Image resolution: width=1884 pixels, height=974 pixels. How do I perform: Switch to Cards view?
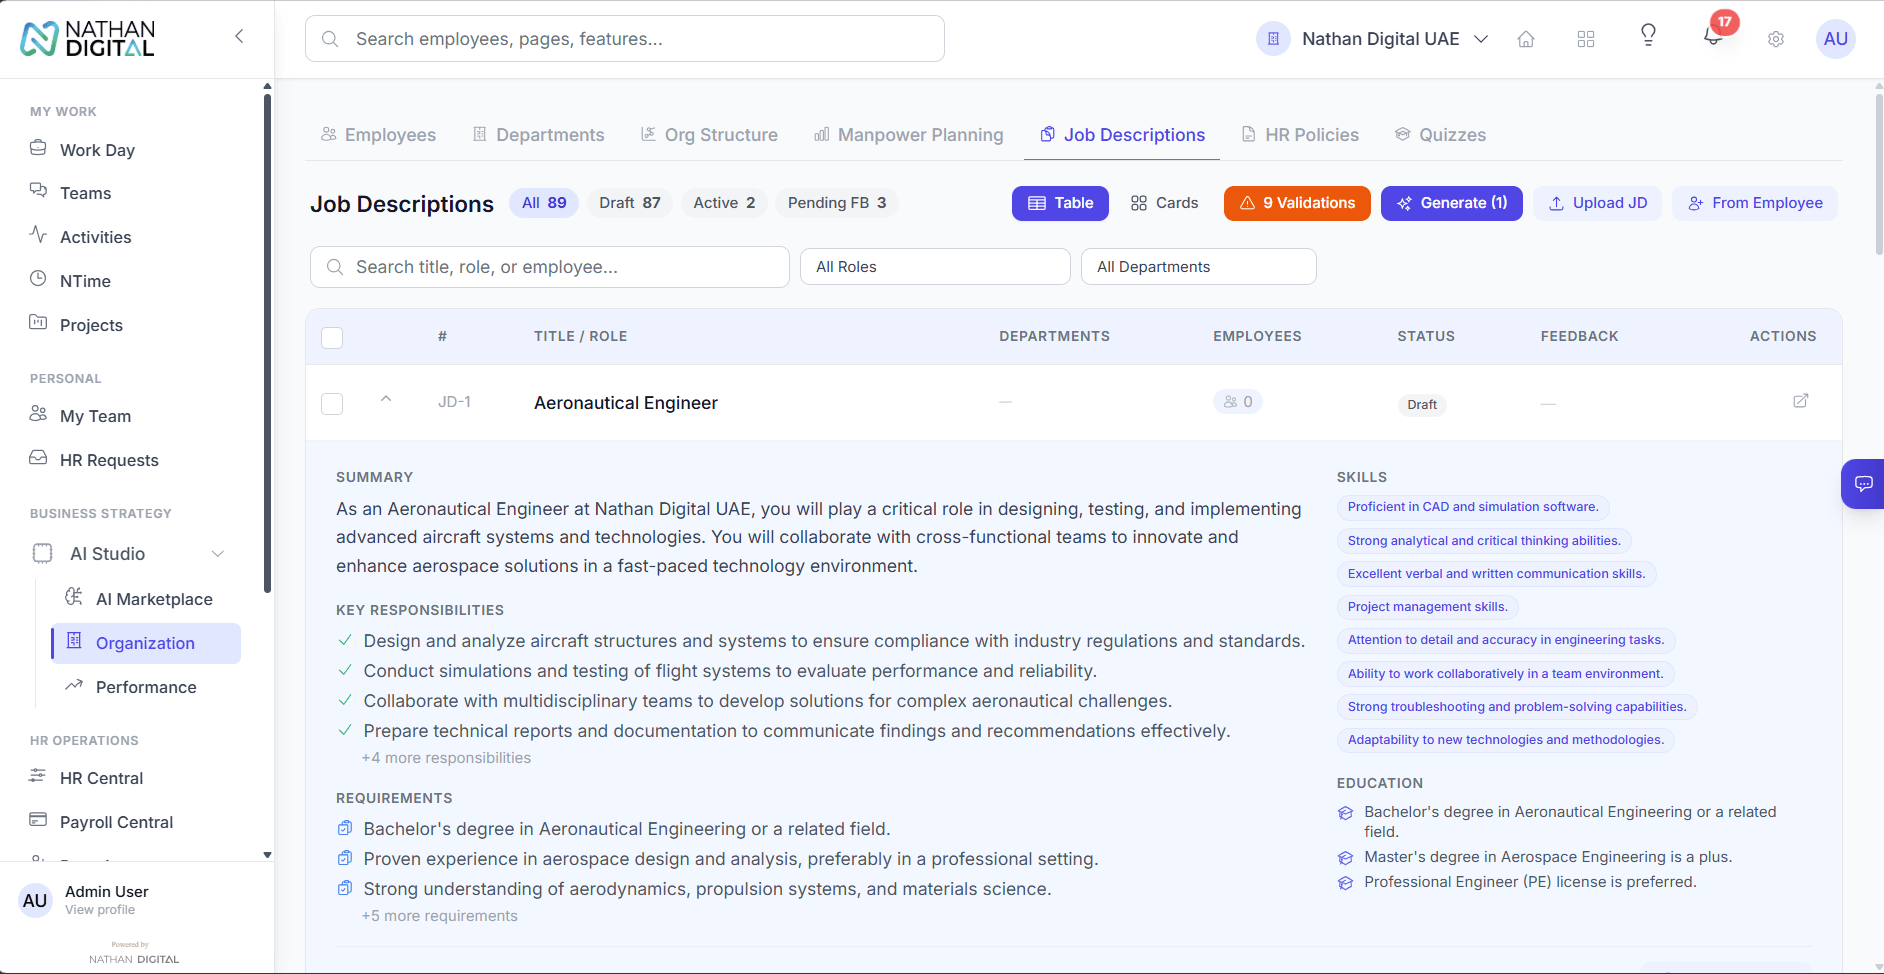pyautogui.click(x=1164, y=203)
